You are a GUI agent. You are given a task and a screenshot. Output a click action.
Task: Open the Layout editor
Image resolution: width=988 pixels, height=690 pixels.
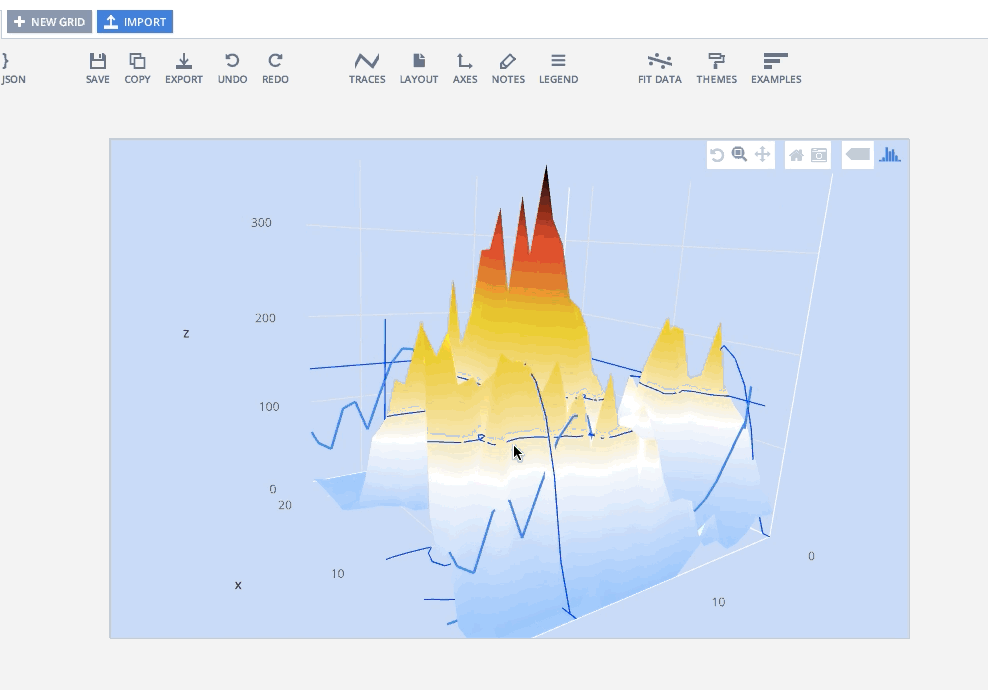point(418,66)
